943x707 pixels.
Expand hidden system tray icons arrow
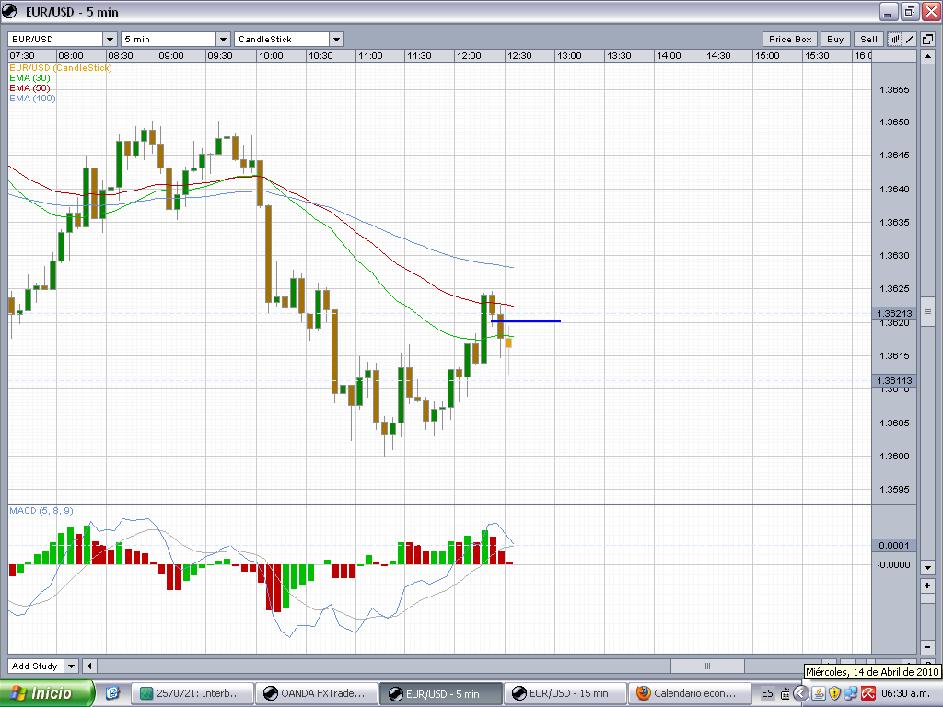point(800,693)
